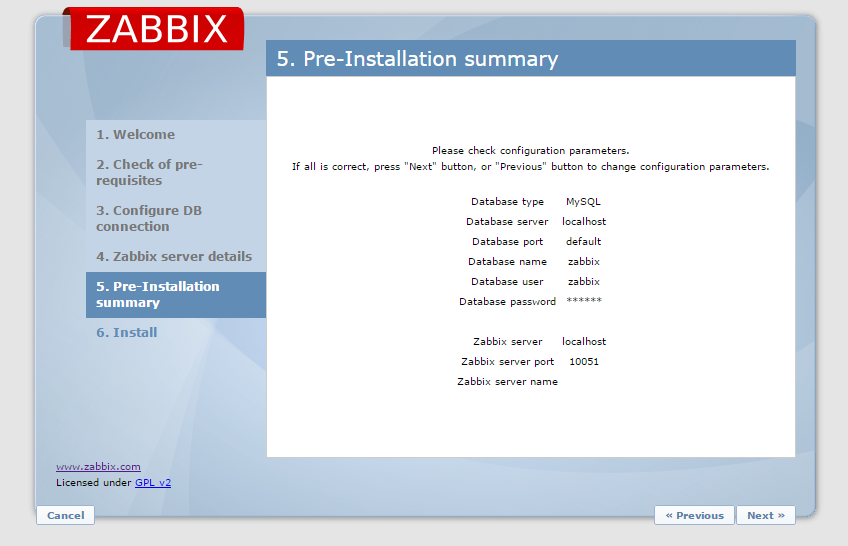Jump to step 6. Install
Viewport: 848px width, 546px height.
(127, 332)
